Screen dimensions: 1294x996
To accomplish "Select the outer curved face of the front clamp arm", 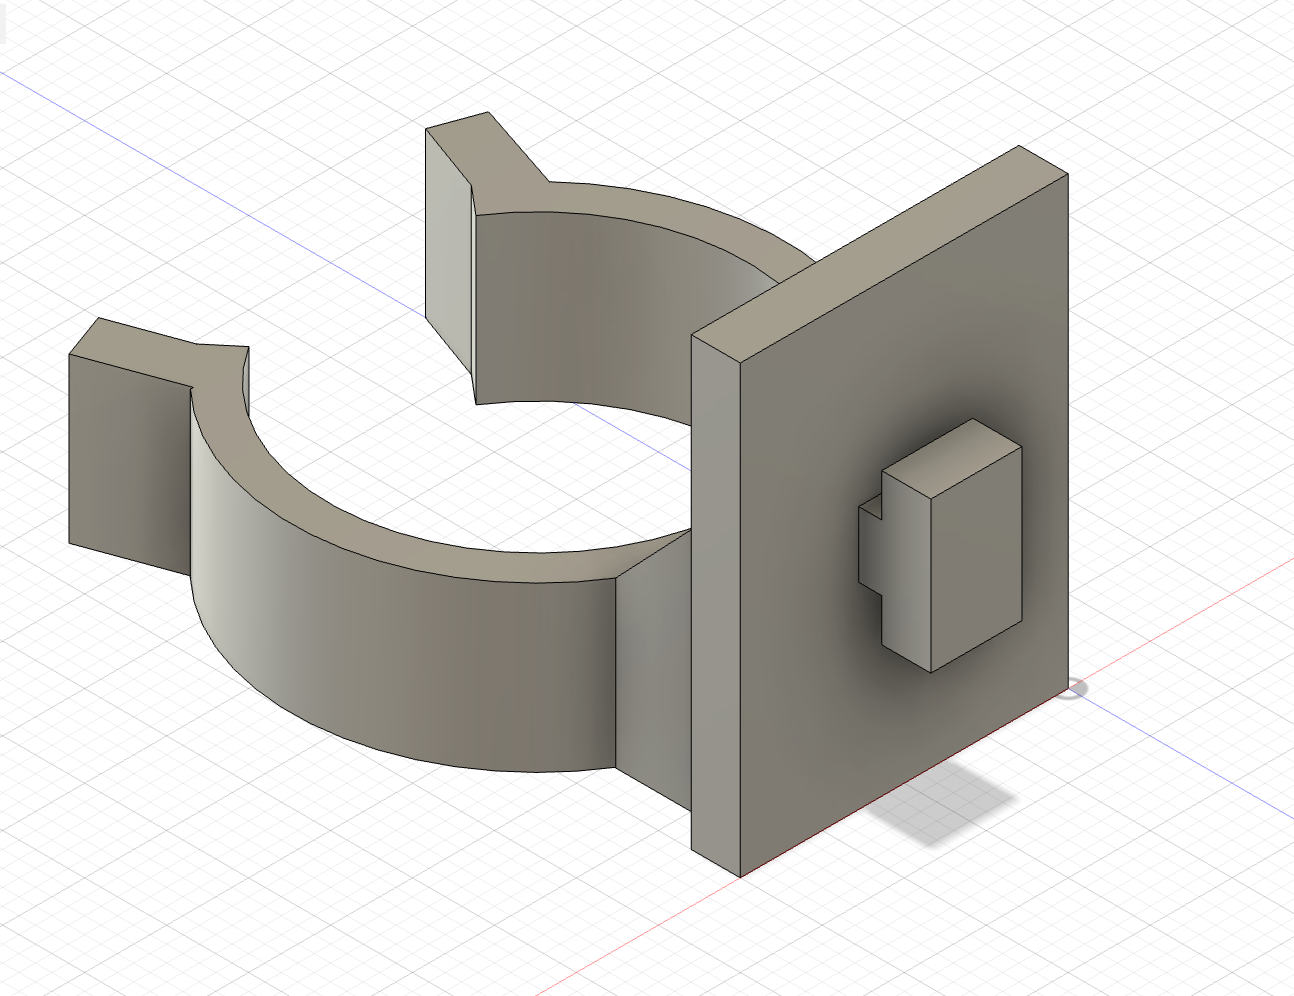I will click(x=400, y=640).
